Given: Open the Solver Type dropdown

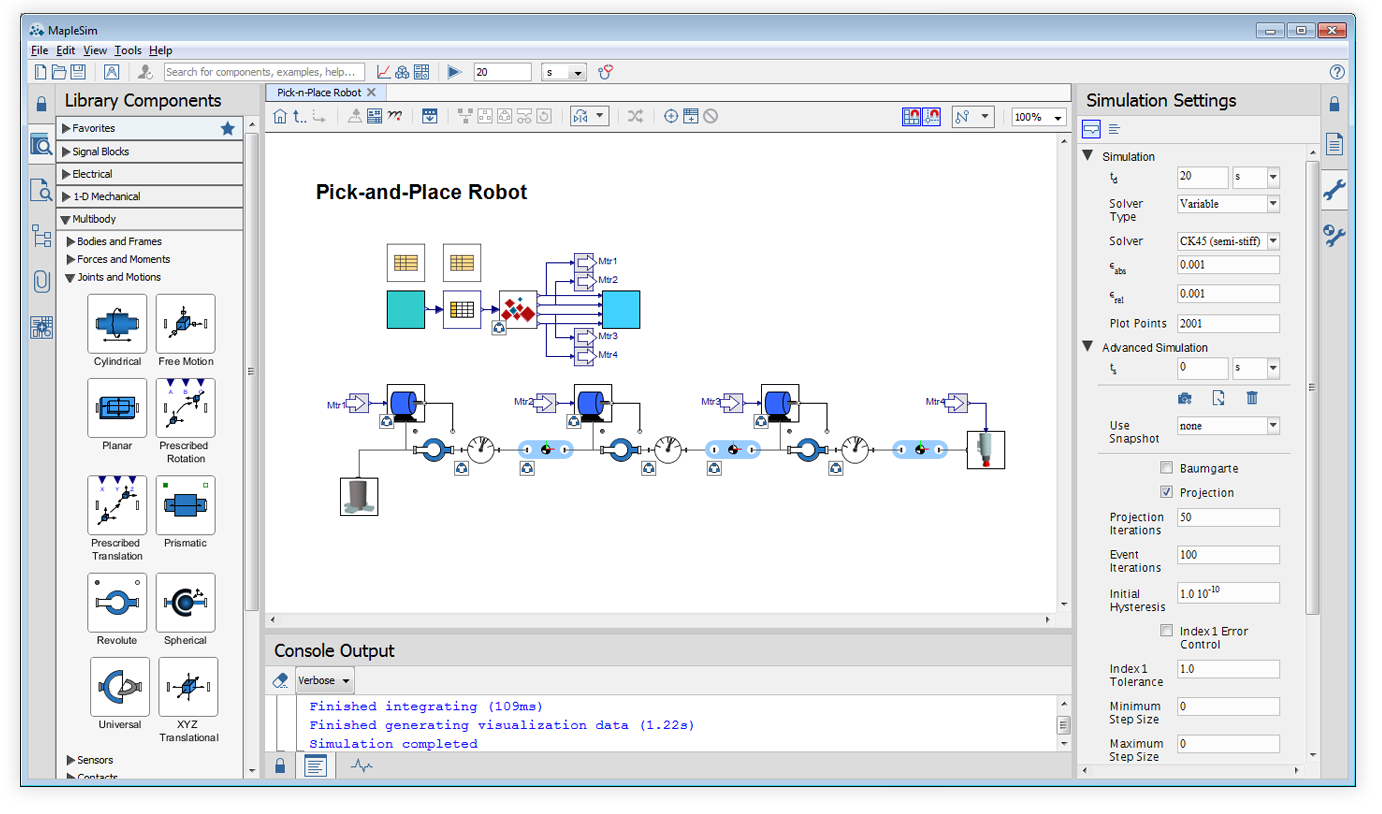Looking at the screenshot, I should point(1228,204).
